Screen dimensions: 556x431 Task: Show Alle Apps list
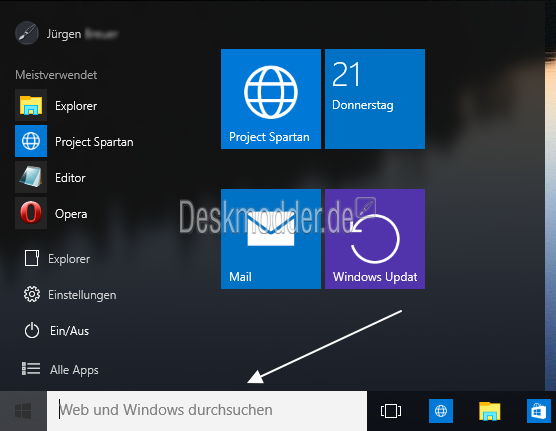74,370
